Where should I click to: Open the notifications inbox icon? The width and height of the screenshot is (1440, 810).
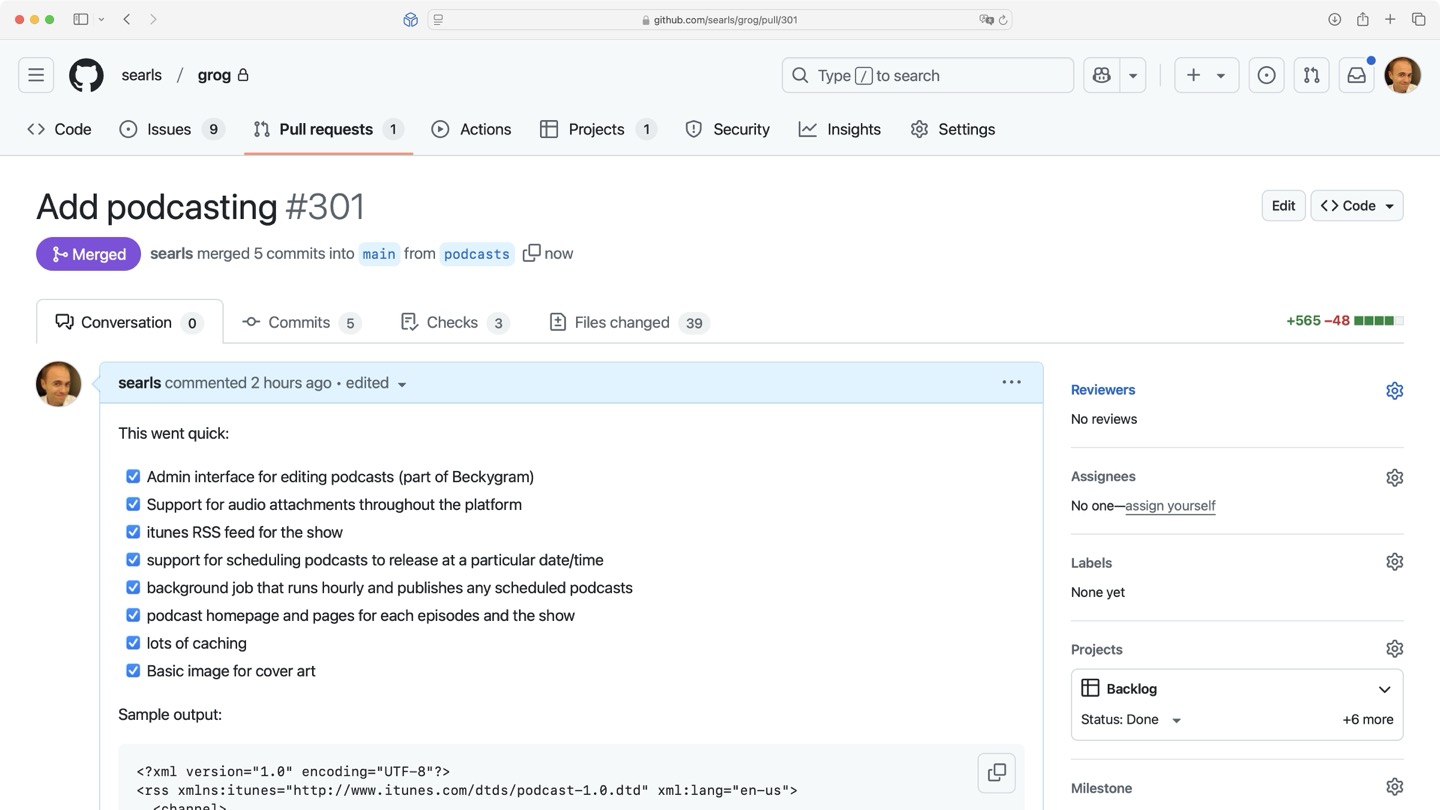pyautogui.click(x=1356, y=75)
